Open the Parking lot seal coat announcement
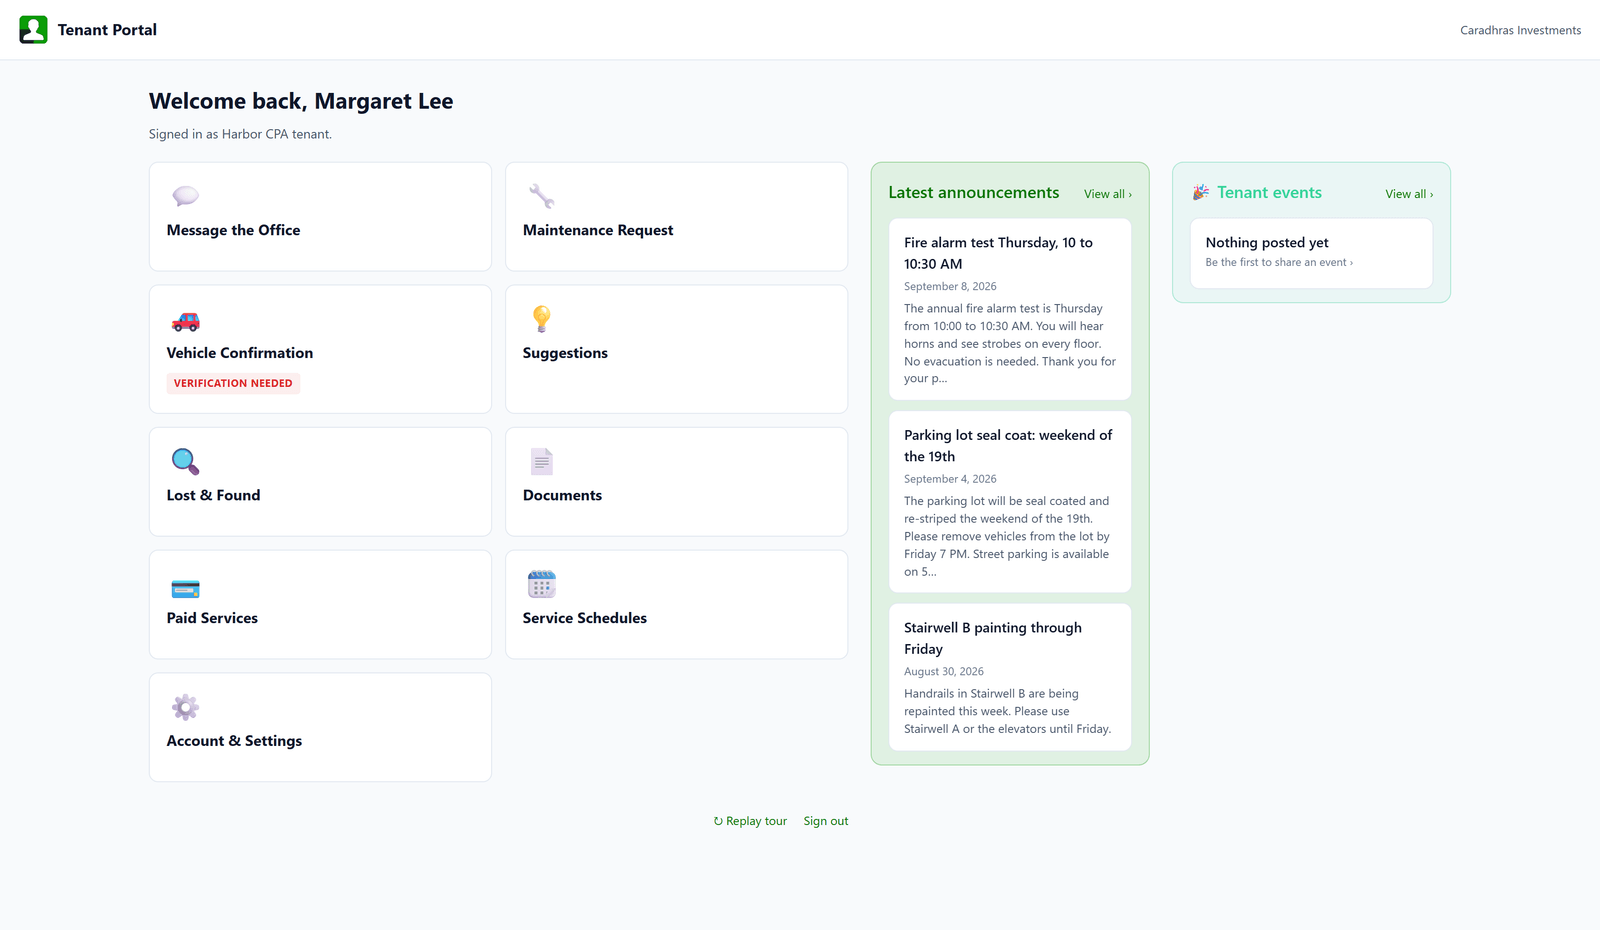The image size is (1600, 930). (x=1010, y=502)
